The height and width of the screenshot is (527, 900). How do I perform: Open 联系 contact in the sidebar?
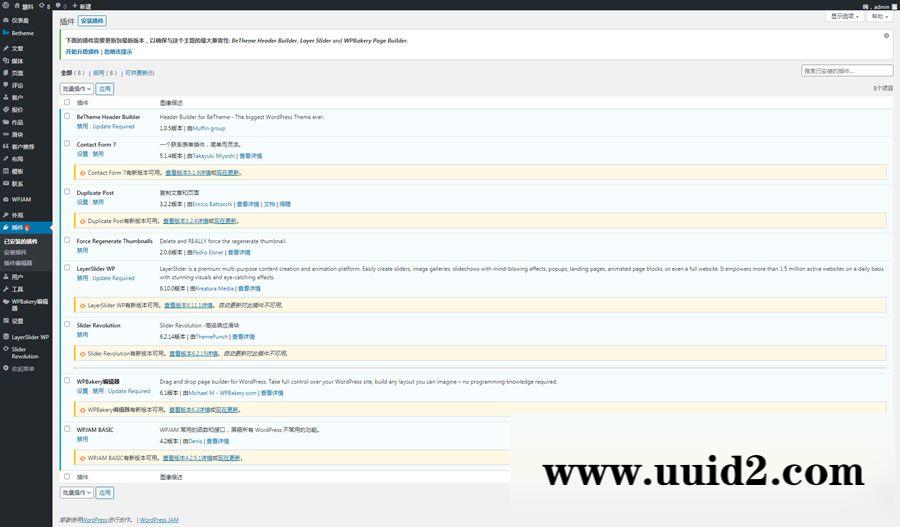[x=17, y=184]
